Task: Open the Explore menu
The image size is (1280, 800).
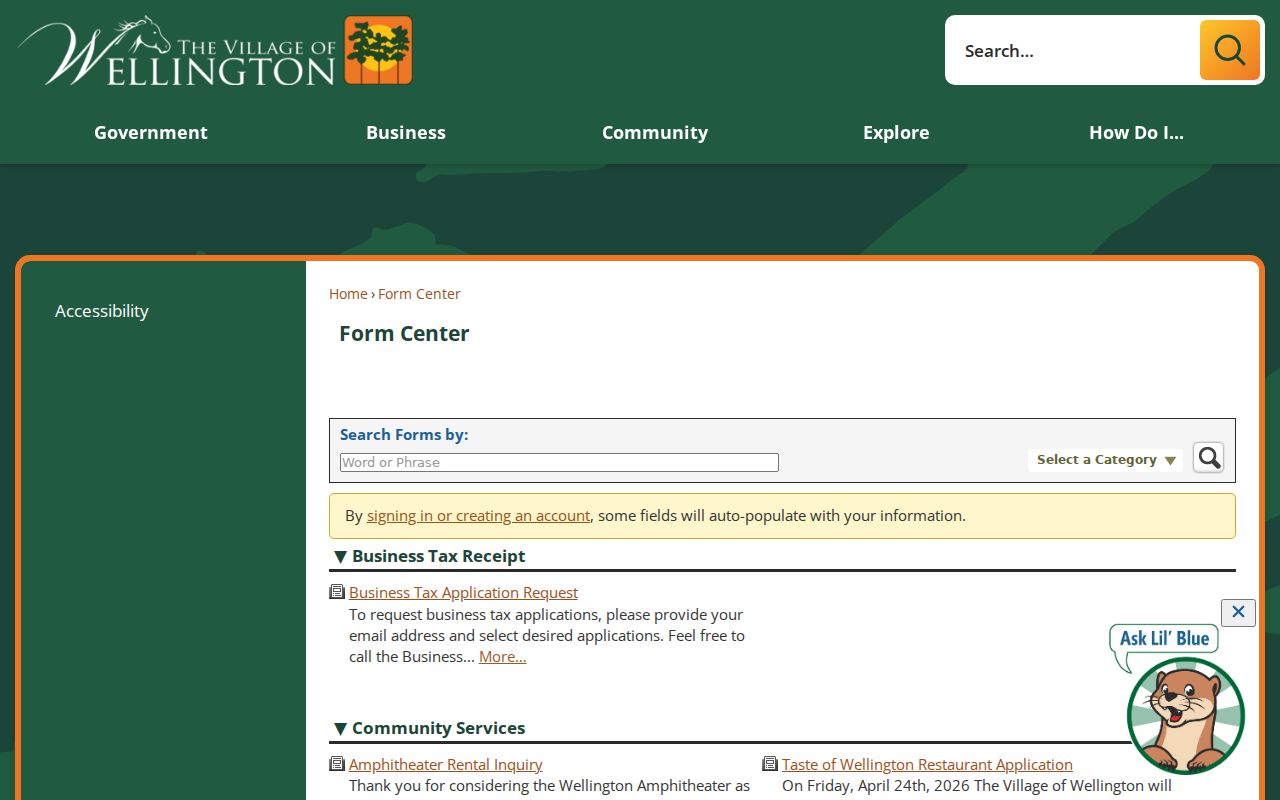Action: tap(896, 132)
